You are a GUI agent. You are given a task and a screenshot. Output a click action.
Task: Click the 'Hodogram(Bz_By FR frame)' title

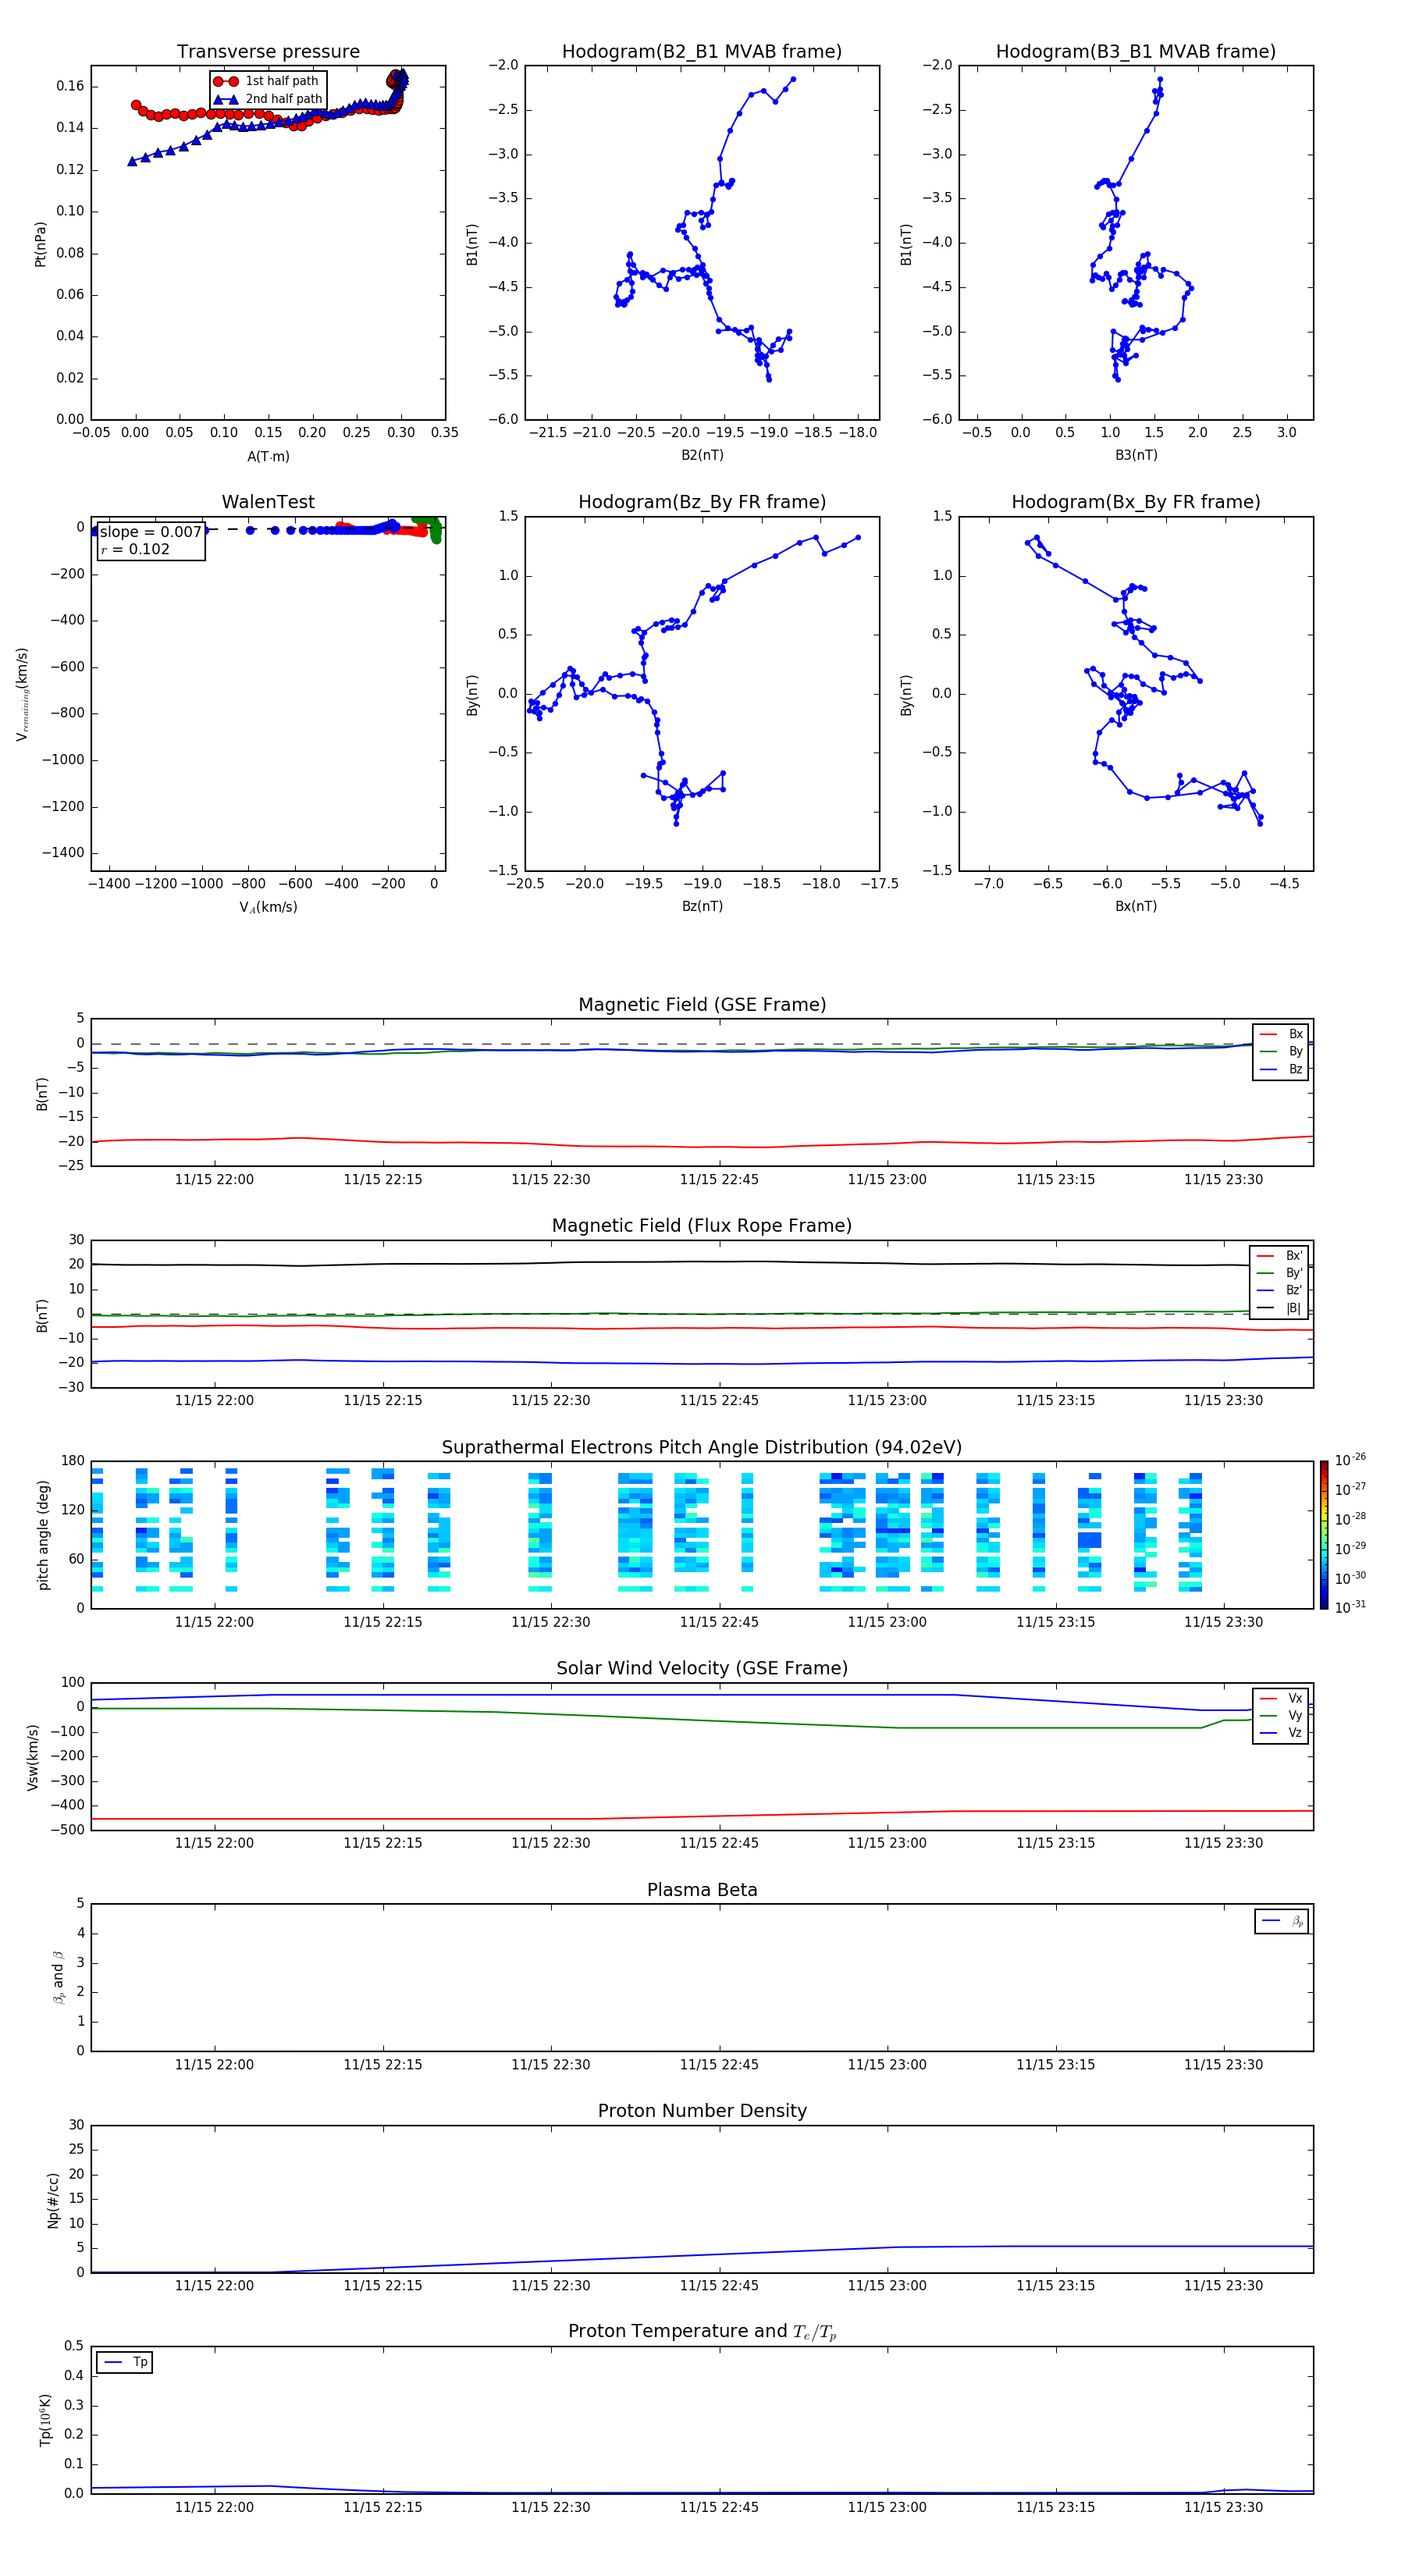click(x=702, y=502)
